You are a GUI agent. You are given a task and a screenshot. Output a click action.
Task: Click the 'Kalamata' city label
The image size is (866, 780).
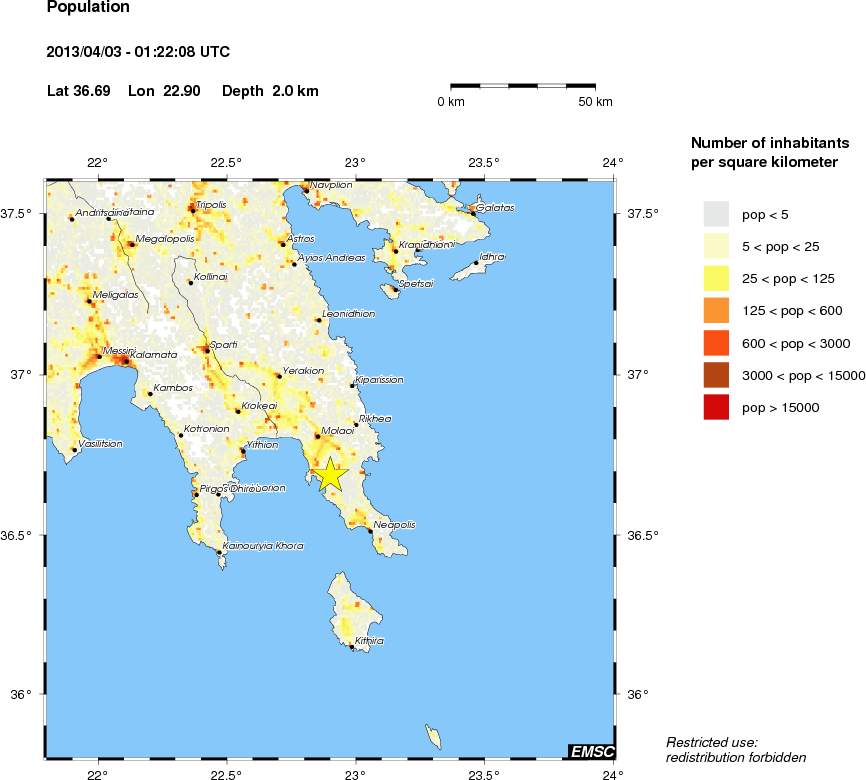154,355
